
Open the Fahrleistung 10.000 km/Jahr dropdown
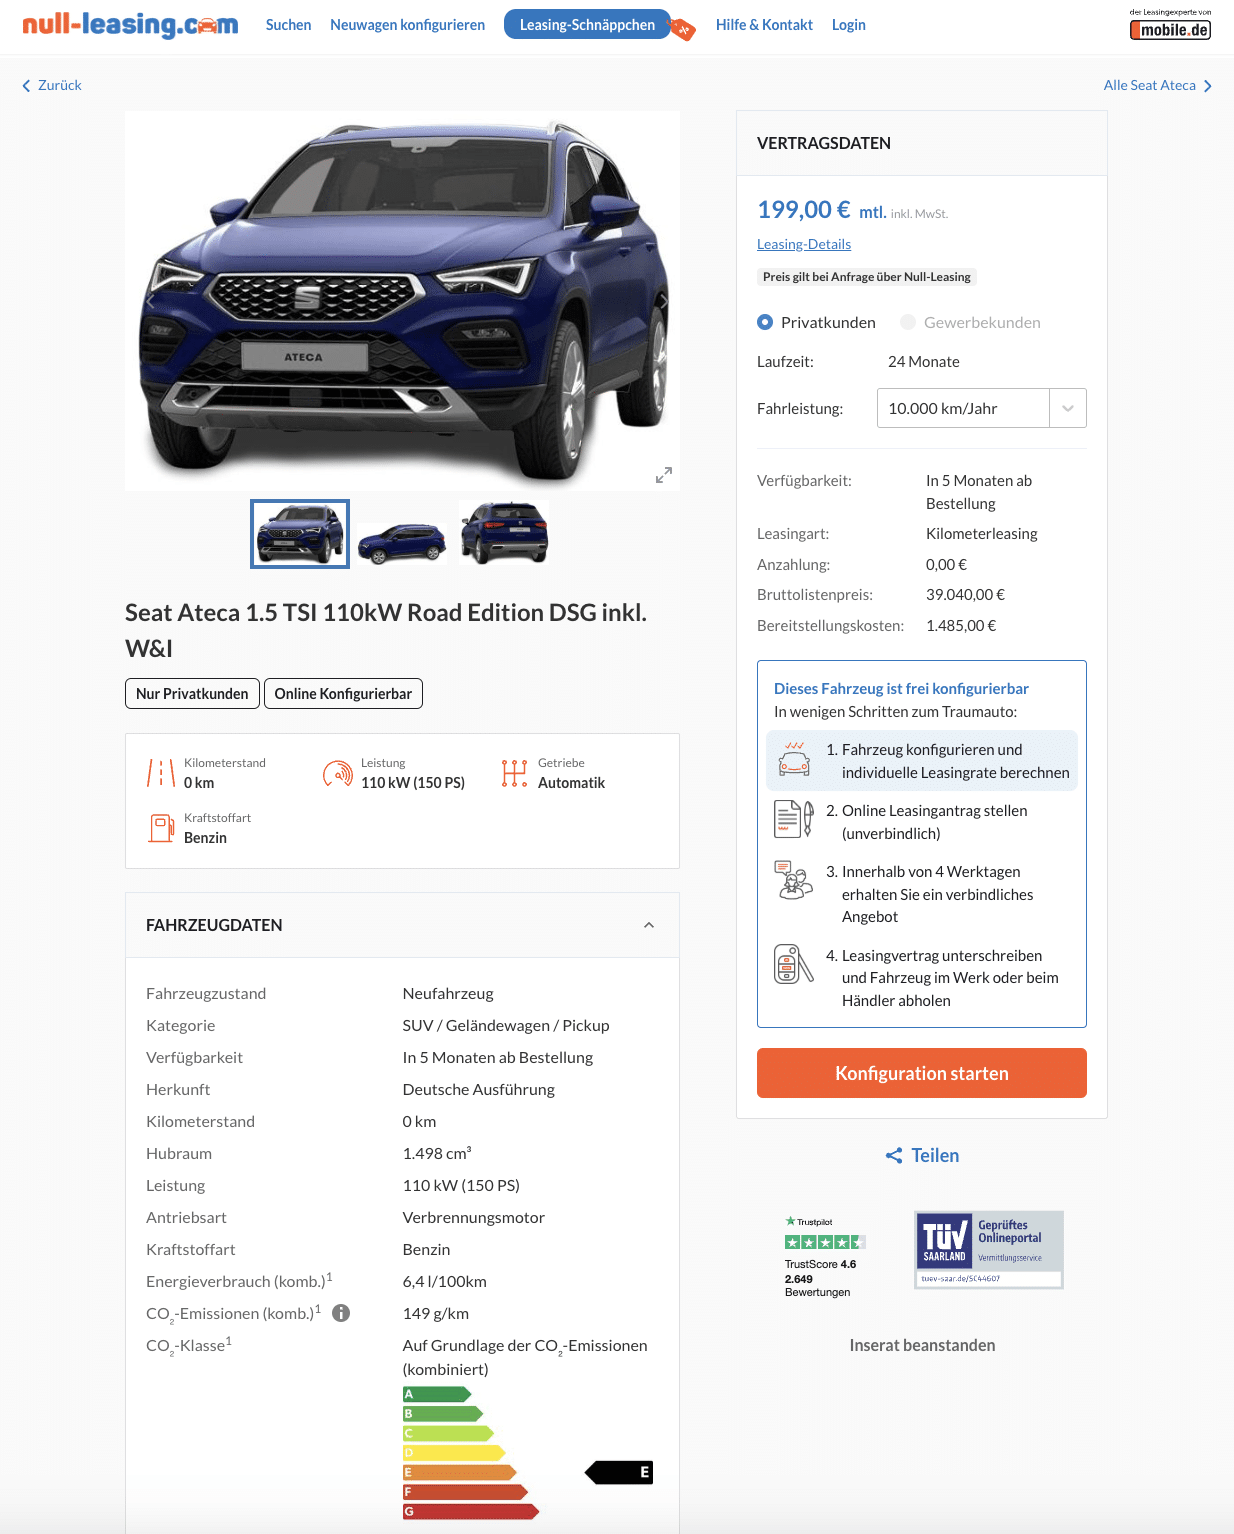coord(982,408)
